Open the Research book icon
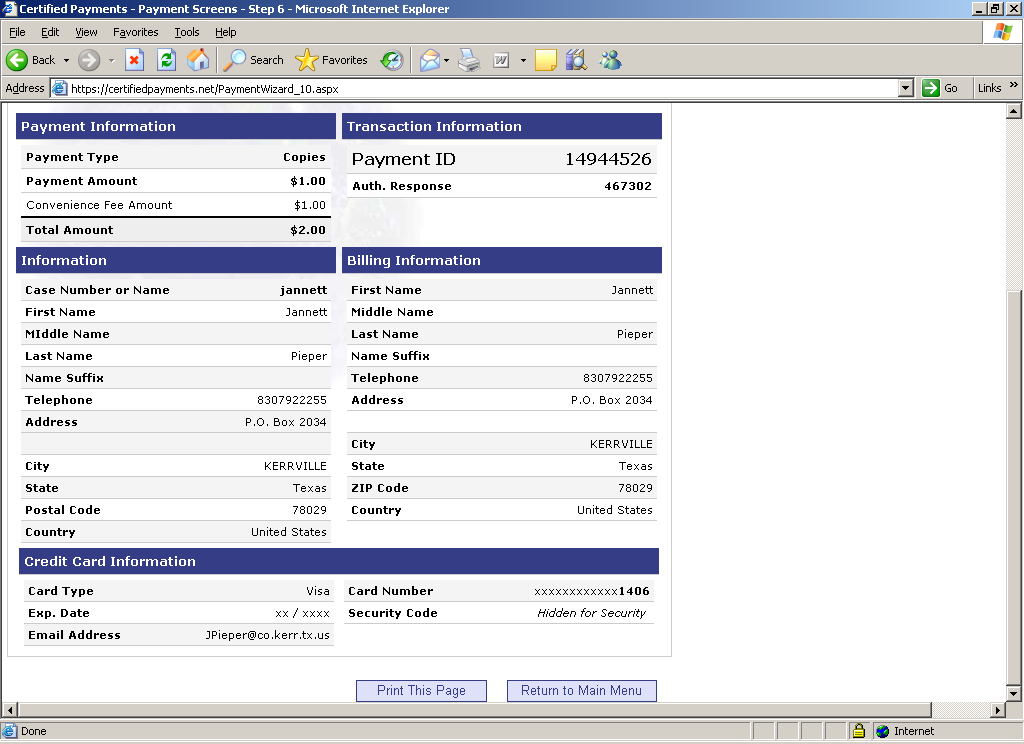 pyautogui.click(x=575, y=60)
